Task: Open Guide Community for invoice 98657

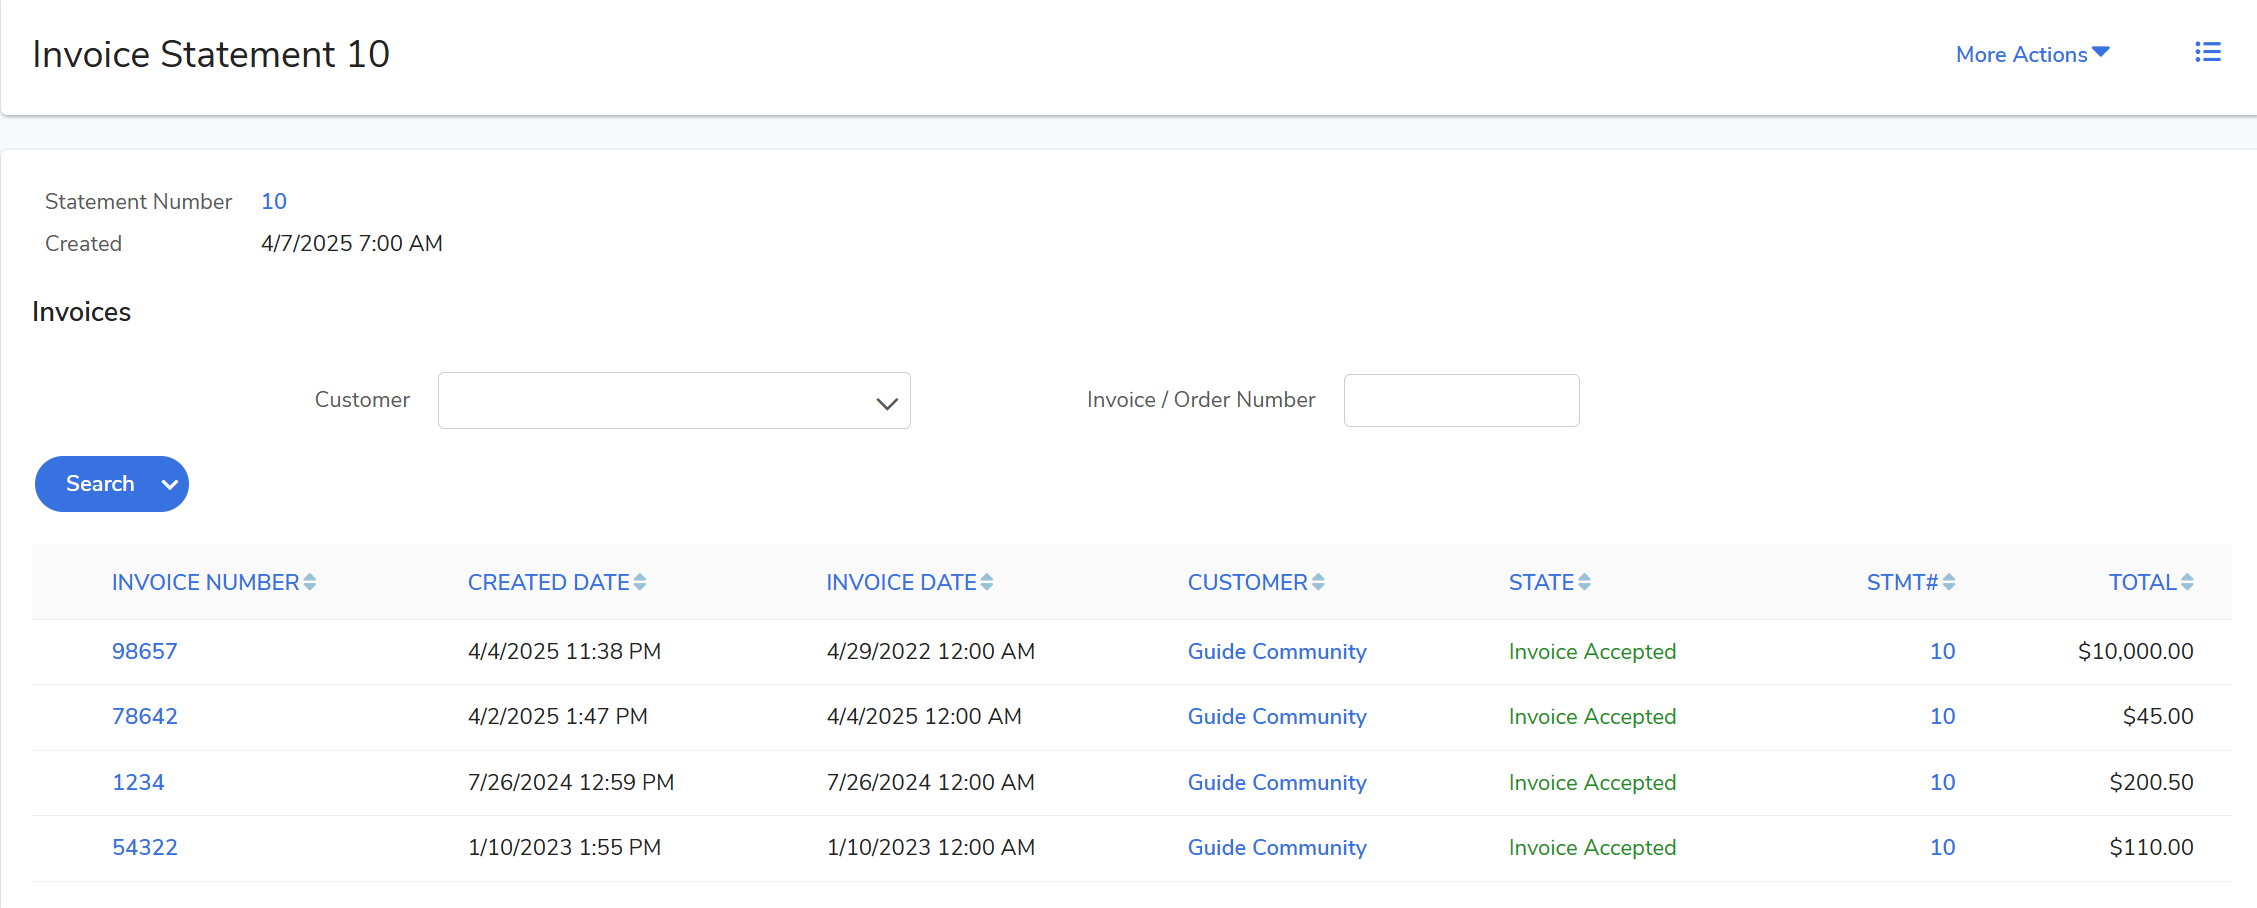Action: 1276,651
